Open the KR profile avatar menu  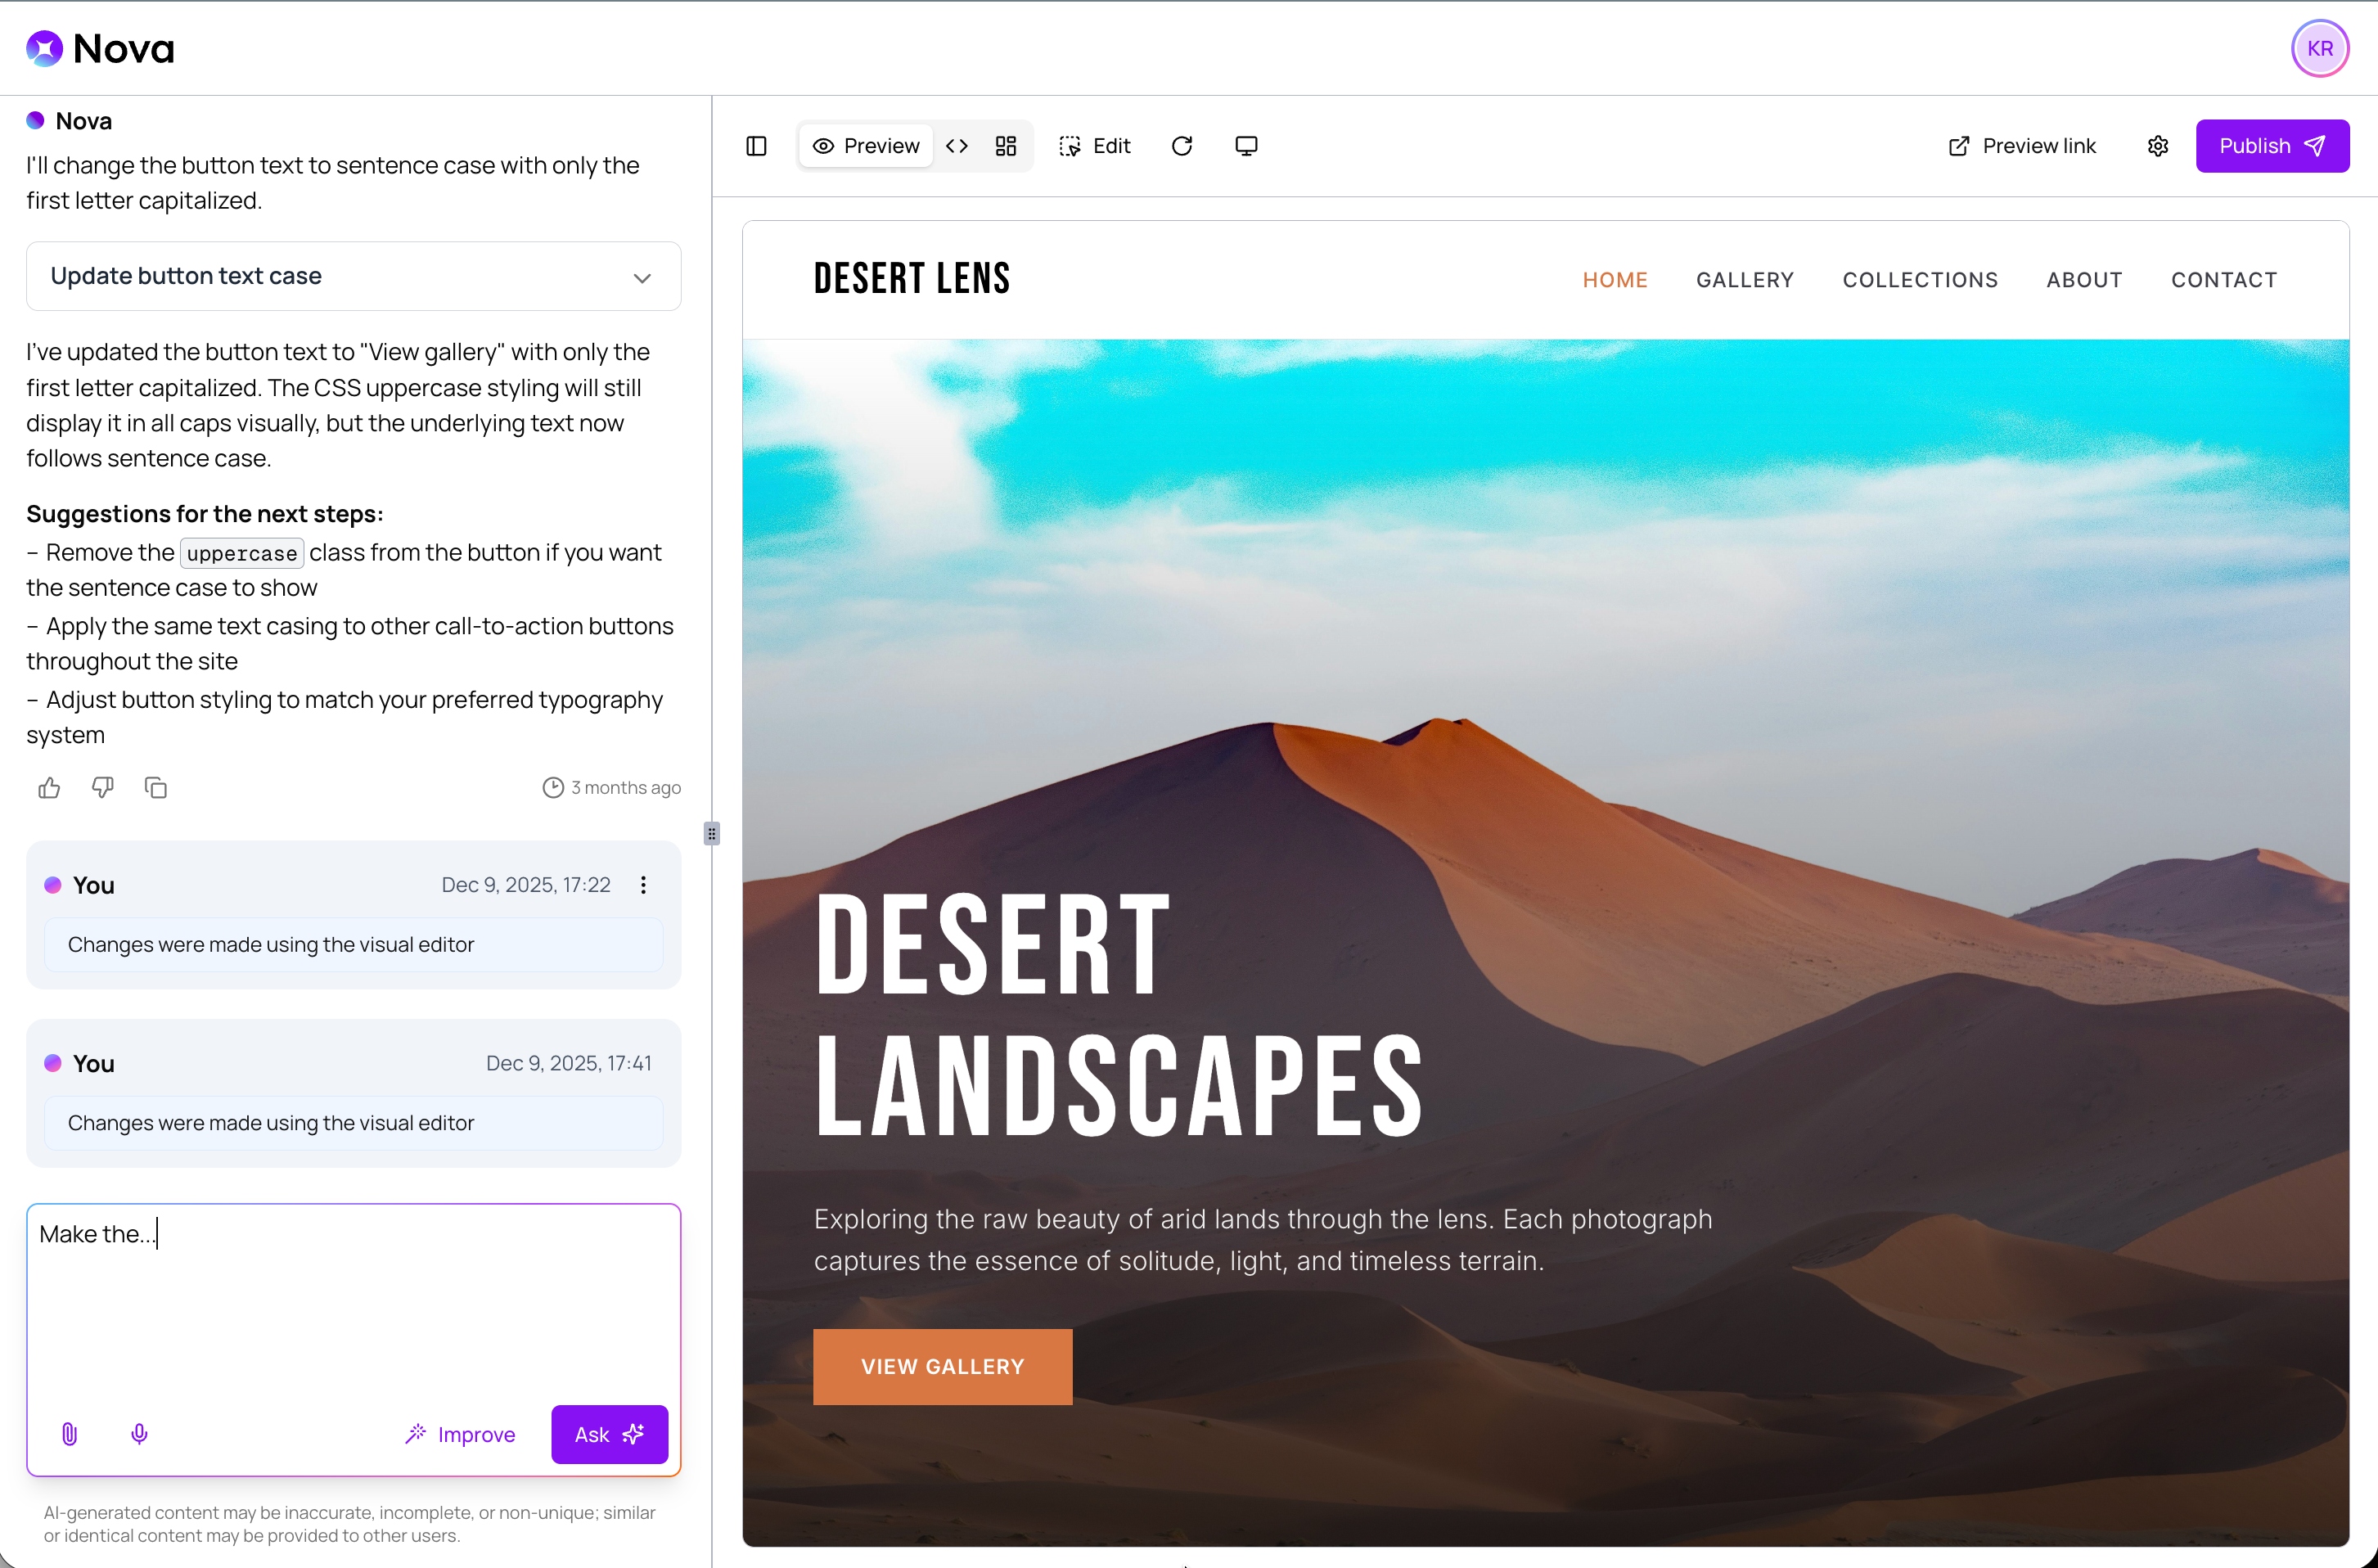click(2320, 48)
